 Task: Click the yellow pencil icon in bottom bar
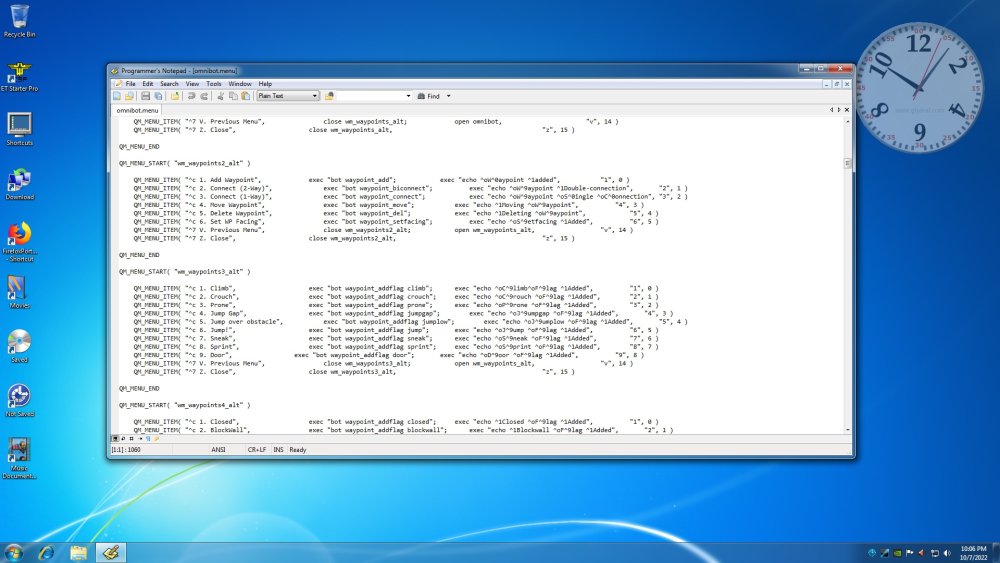(156, 439)
